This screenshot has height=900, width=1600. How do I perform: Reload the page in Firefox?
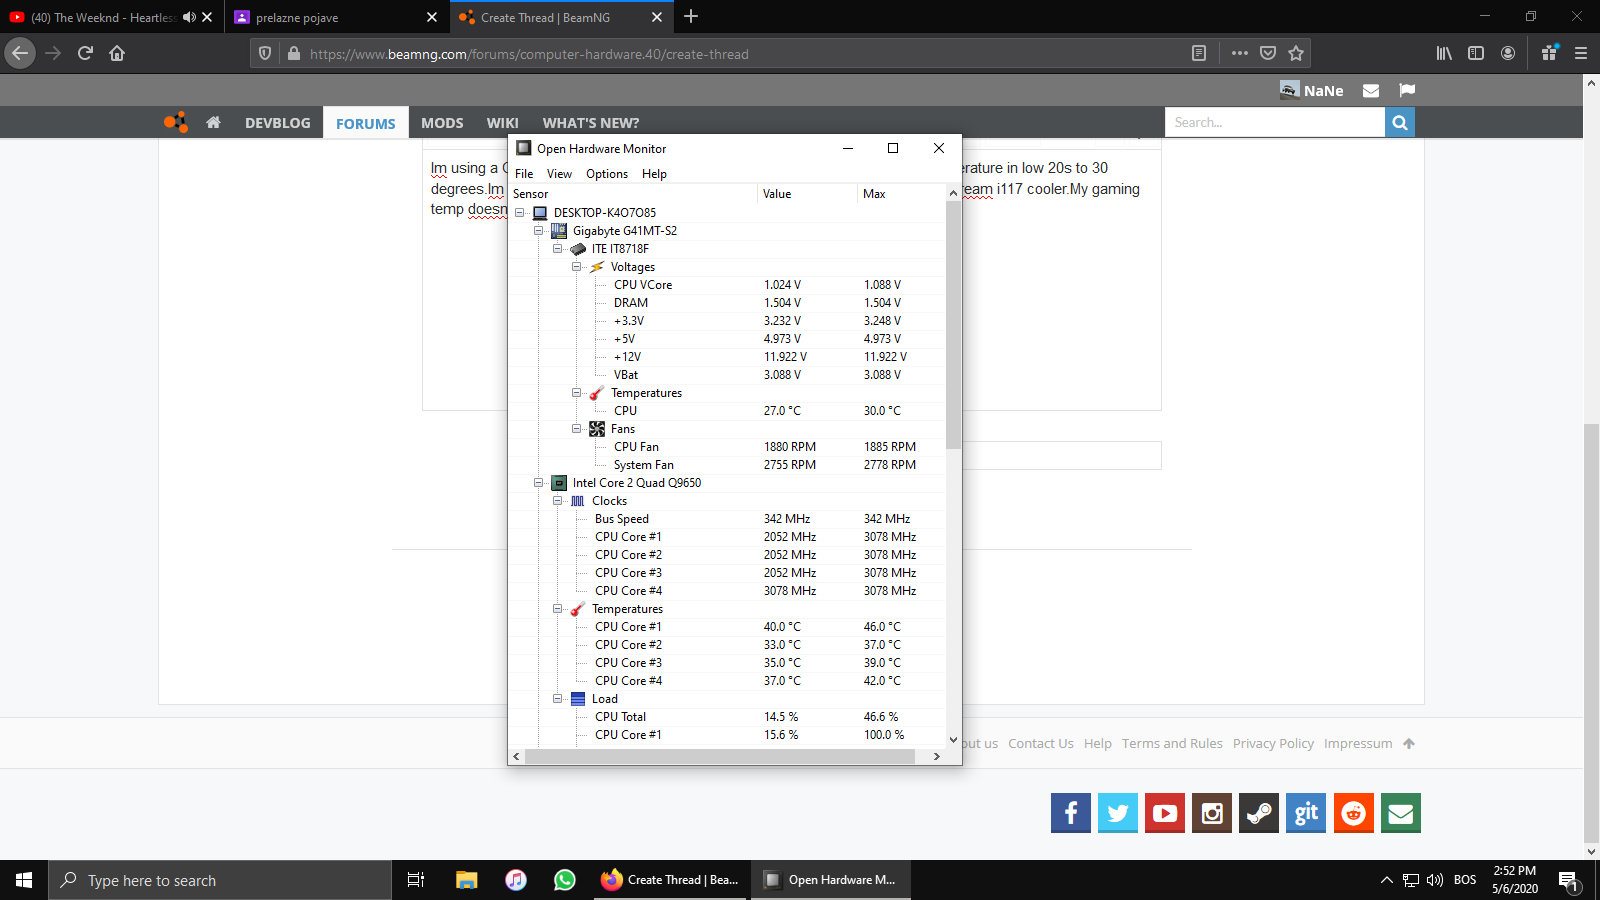85,53
